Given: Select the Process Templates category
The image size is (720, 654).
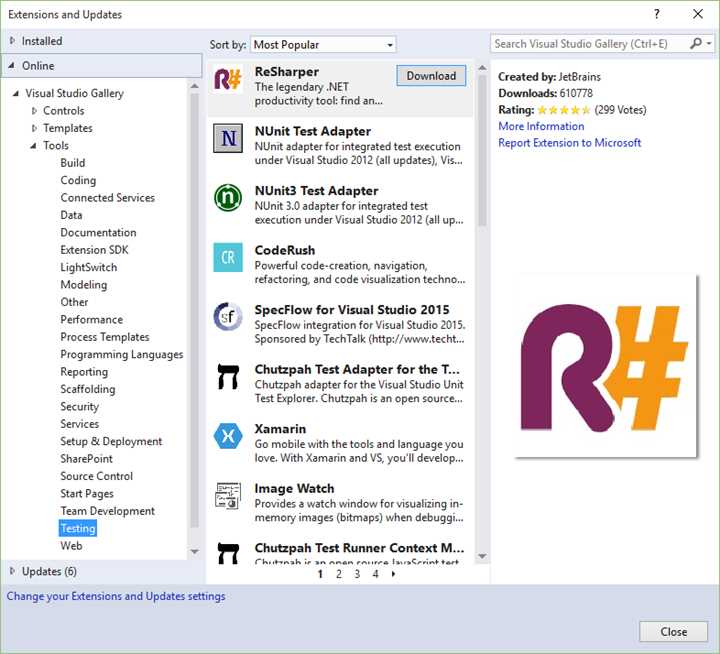Looking at the screenshot, I should (105, 337).
